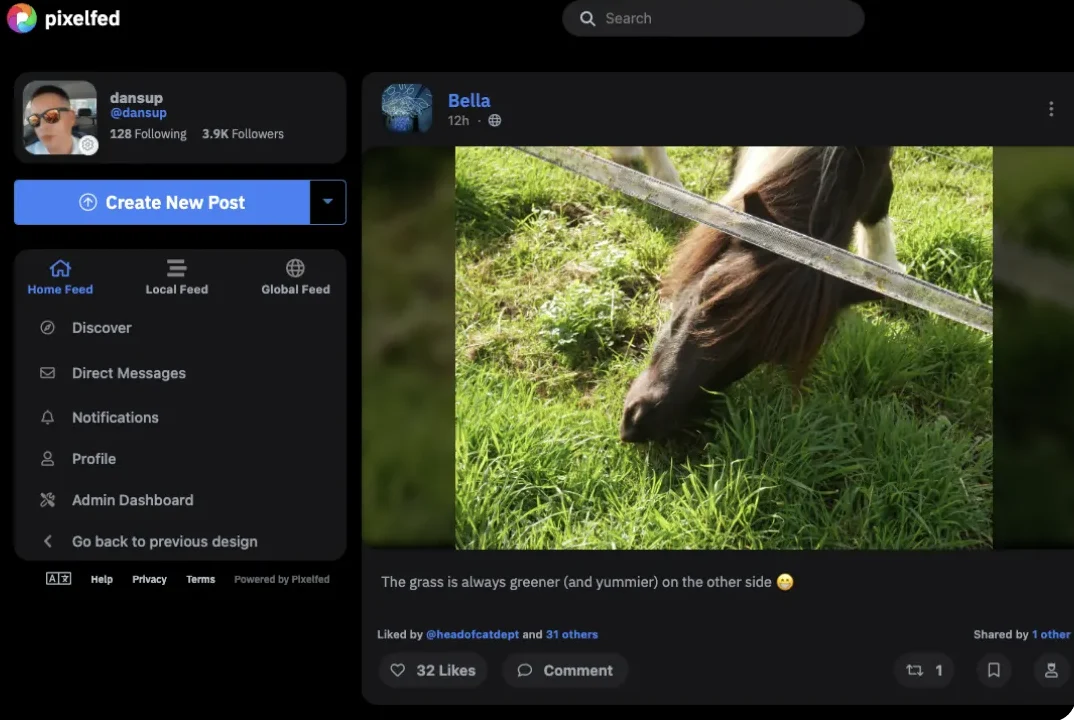This screenshot has width=1074, height=720.
Task: Click the back chevron icon for previous design
Action: coord(47,541)
